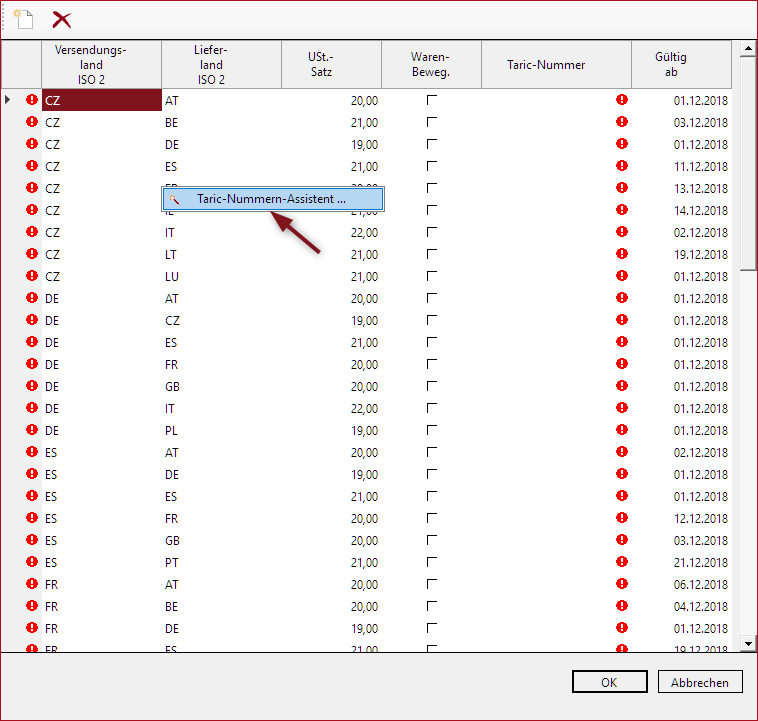Click the red X delete icon
The image size is (758, 721).
[x=62, y=19]
